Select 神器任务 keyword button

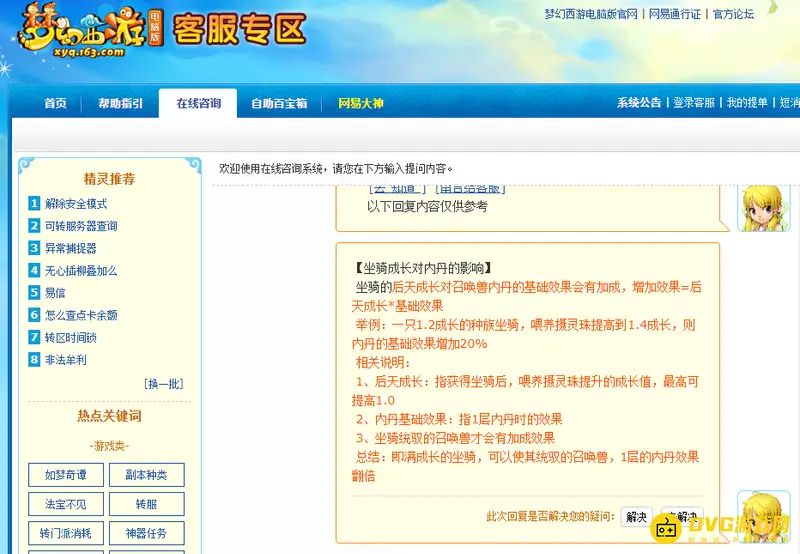click(x=146, y=533)
